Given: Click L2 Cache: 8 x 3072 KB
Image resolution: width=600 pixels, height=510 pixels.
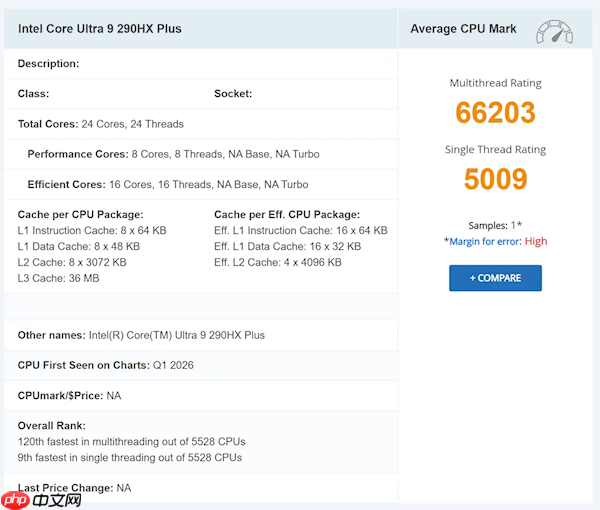Looking at the screenshot, I should [x=72, y=262].
